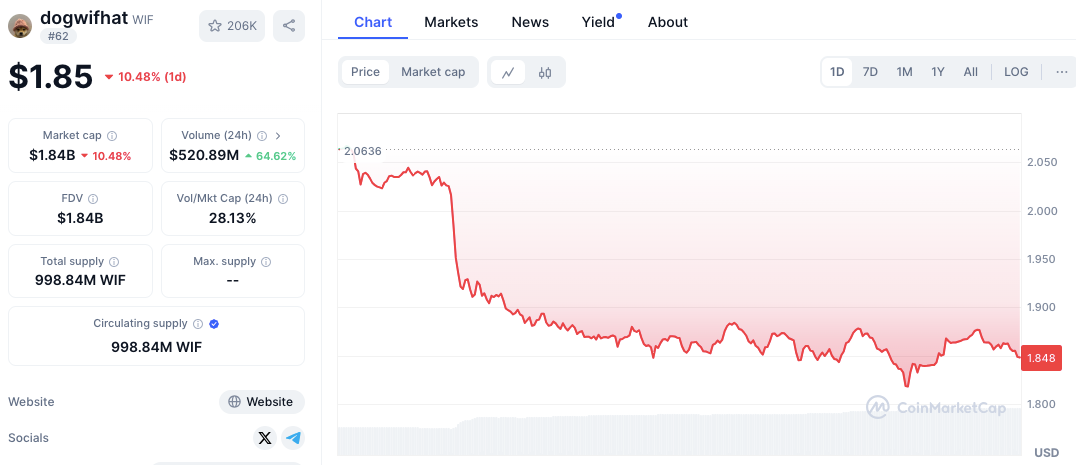Open the X (Twitter) social link
Image resolution: width=1076 pixels, height=465 pixels.
click(264, 438)
